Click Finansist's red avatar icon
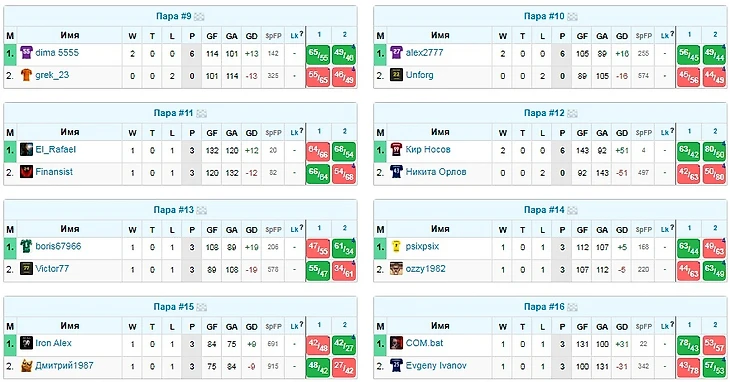 click(26, 172)
